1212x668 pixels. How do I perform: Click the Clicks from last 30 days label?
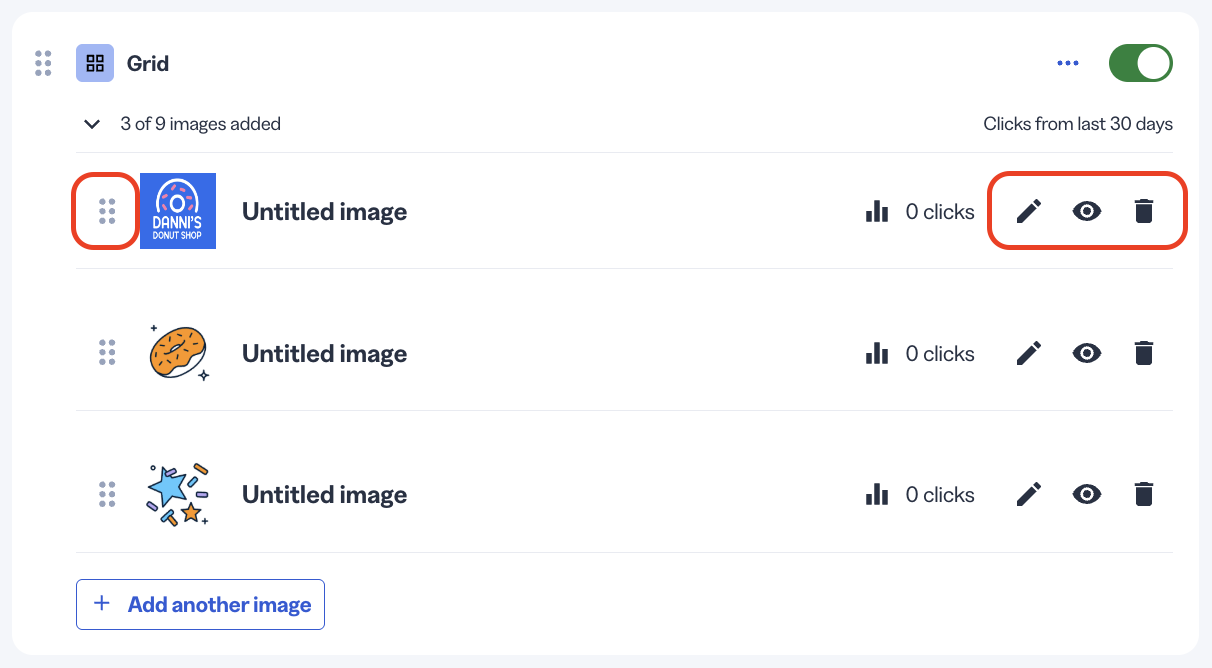(x=1078, y=123)
